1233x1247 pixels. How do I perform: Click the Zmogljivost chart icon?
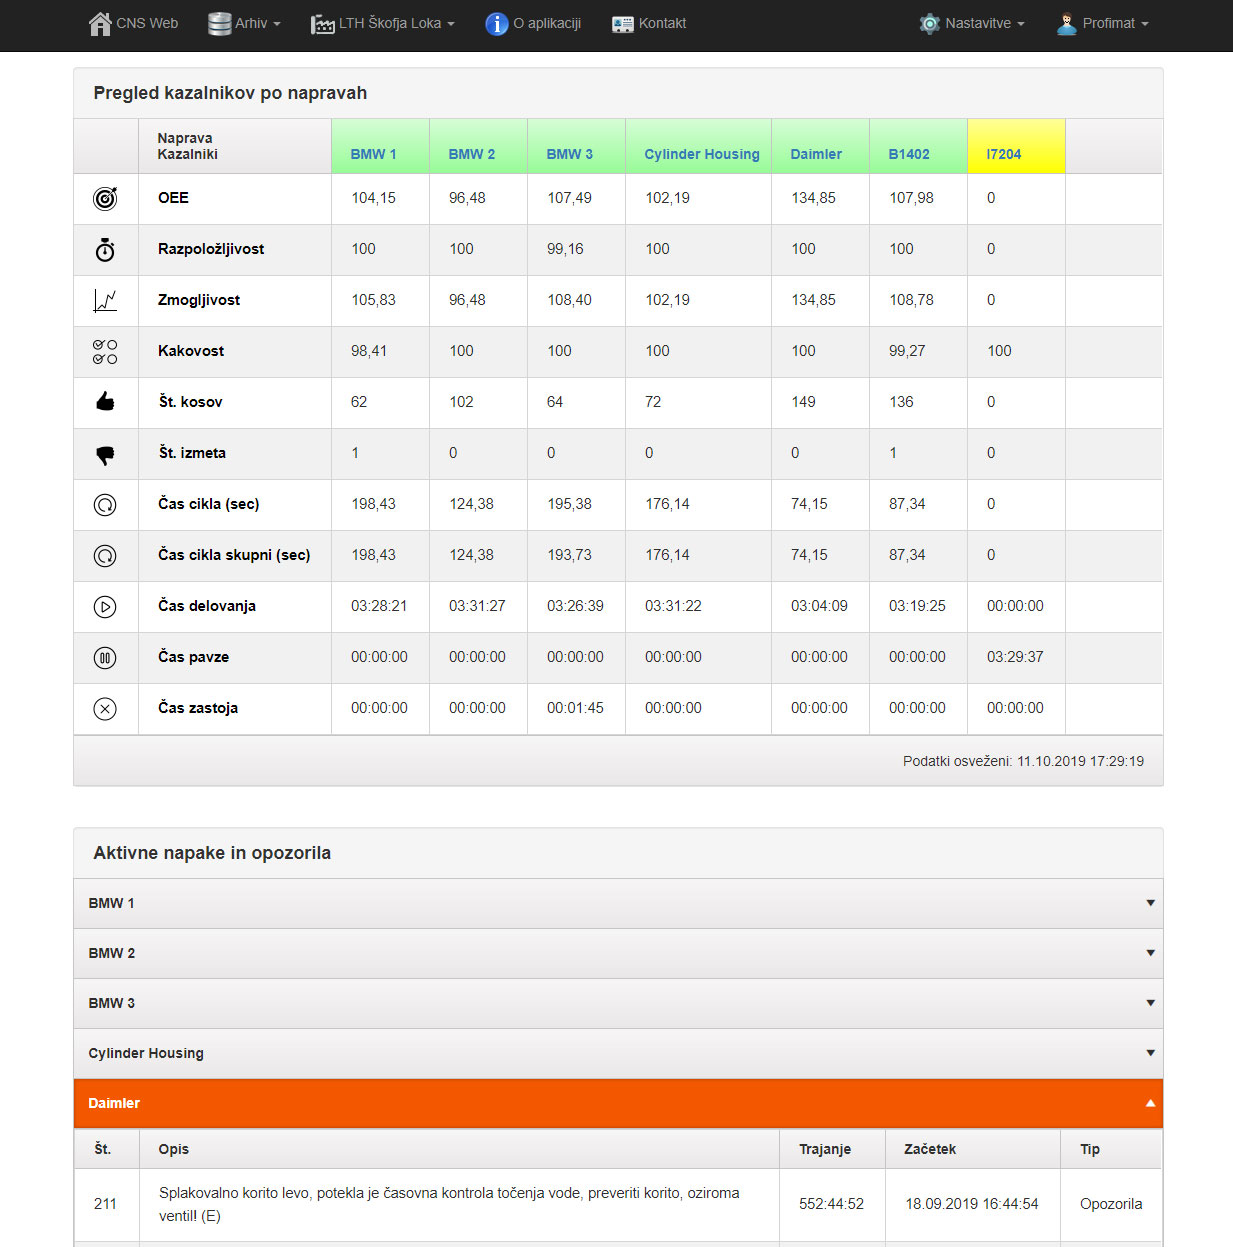point(105,301)
